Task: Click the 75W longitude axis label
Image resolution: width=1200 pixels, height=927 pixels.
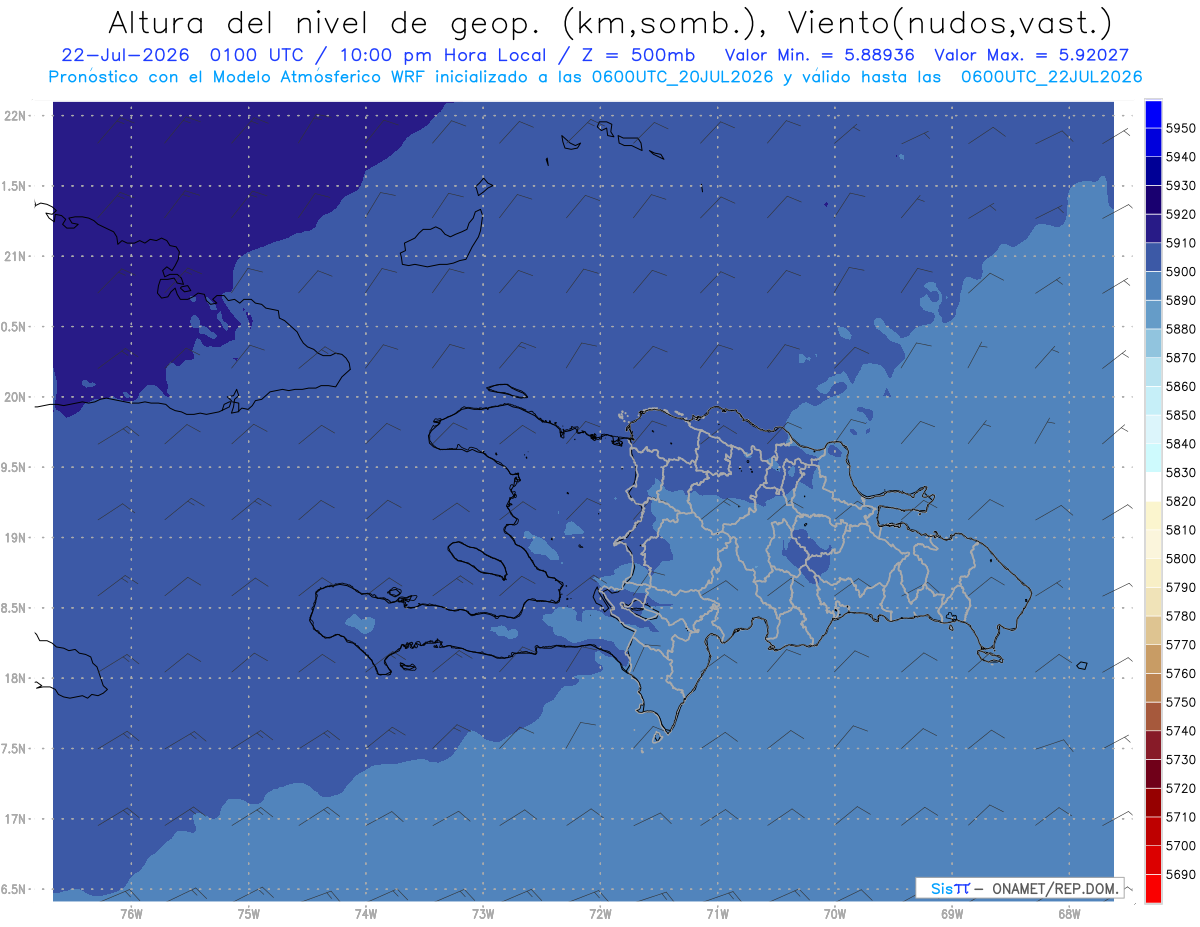Action: point(249,913)
